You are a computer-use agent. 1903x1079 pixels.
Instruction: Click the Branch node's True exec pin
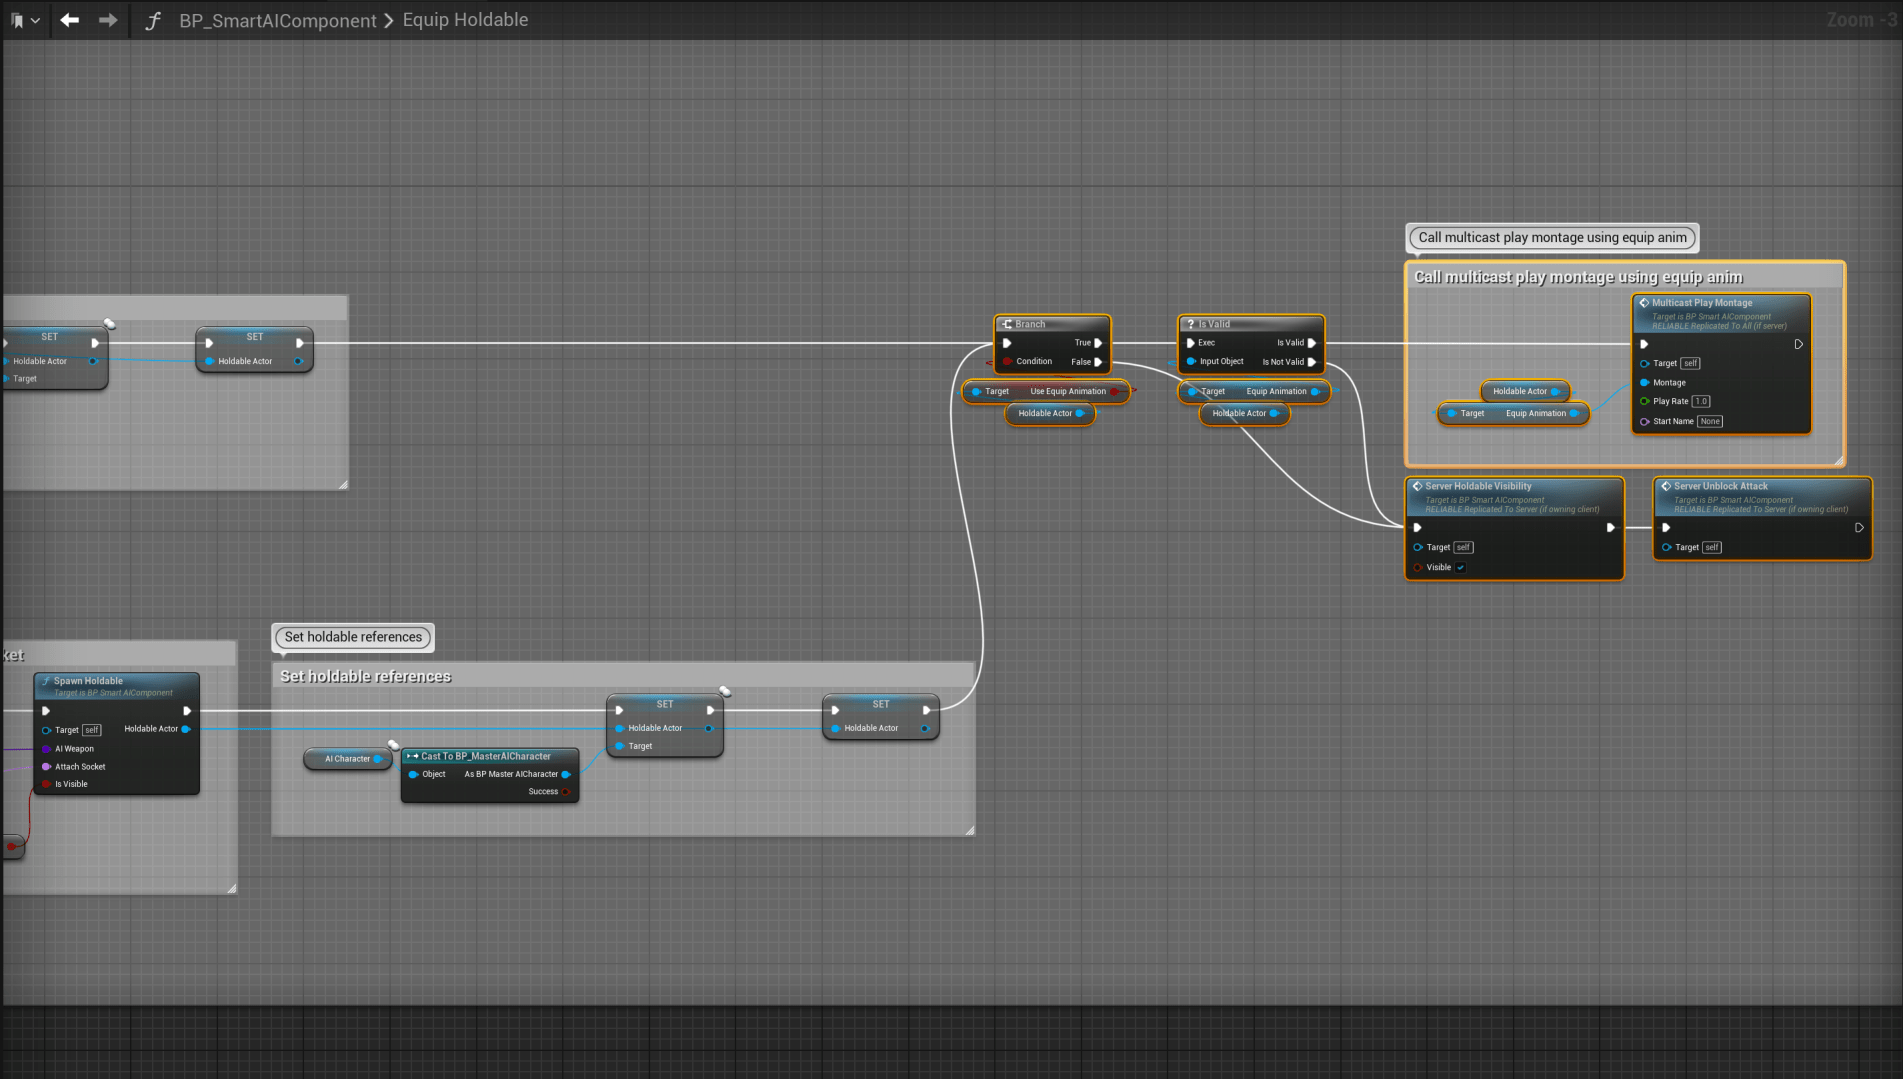[x=1098, y=343]
